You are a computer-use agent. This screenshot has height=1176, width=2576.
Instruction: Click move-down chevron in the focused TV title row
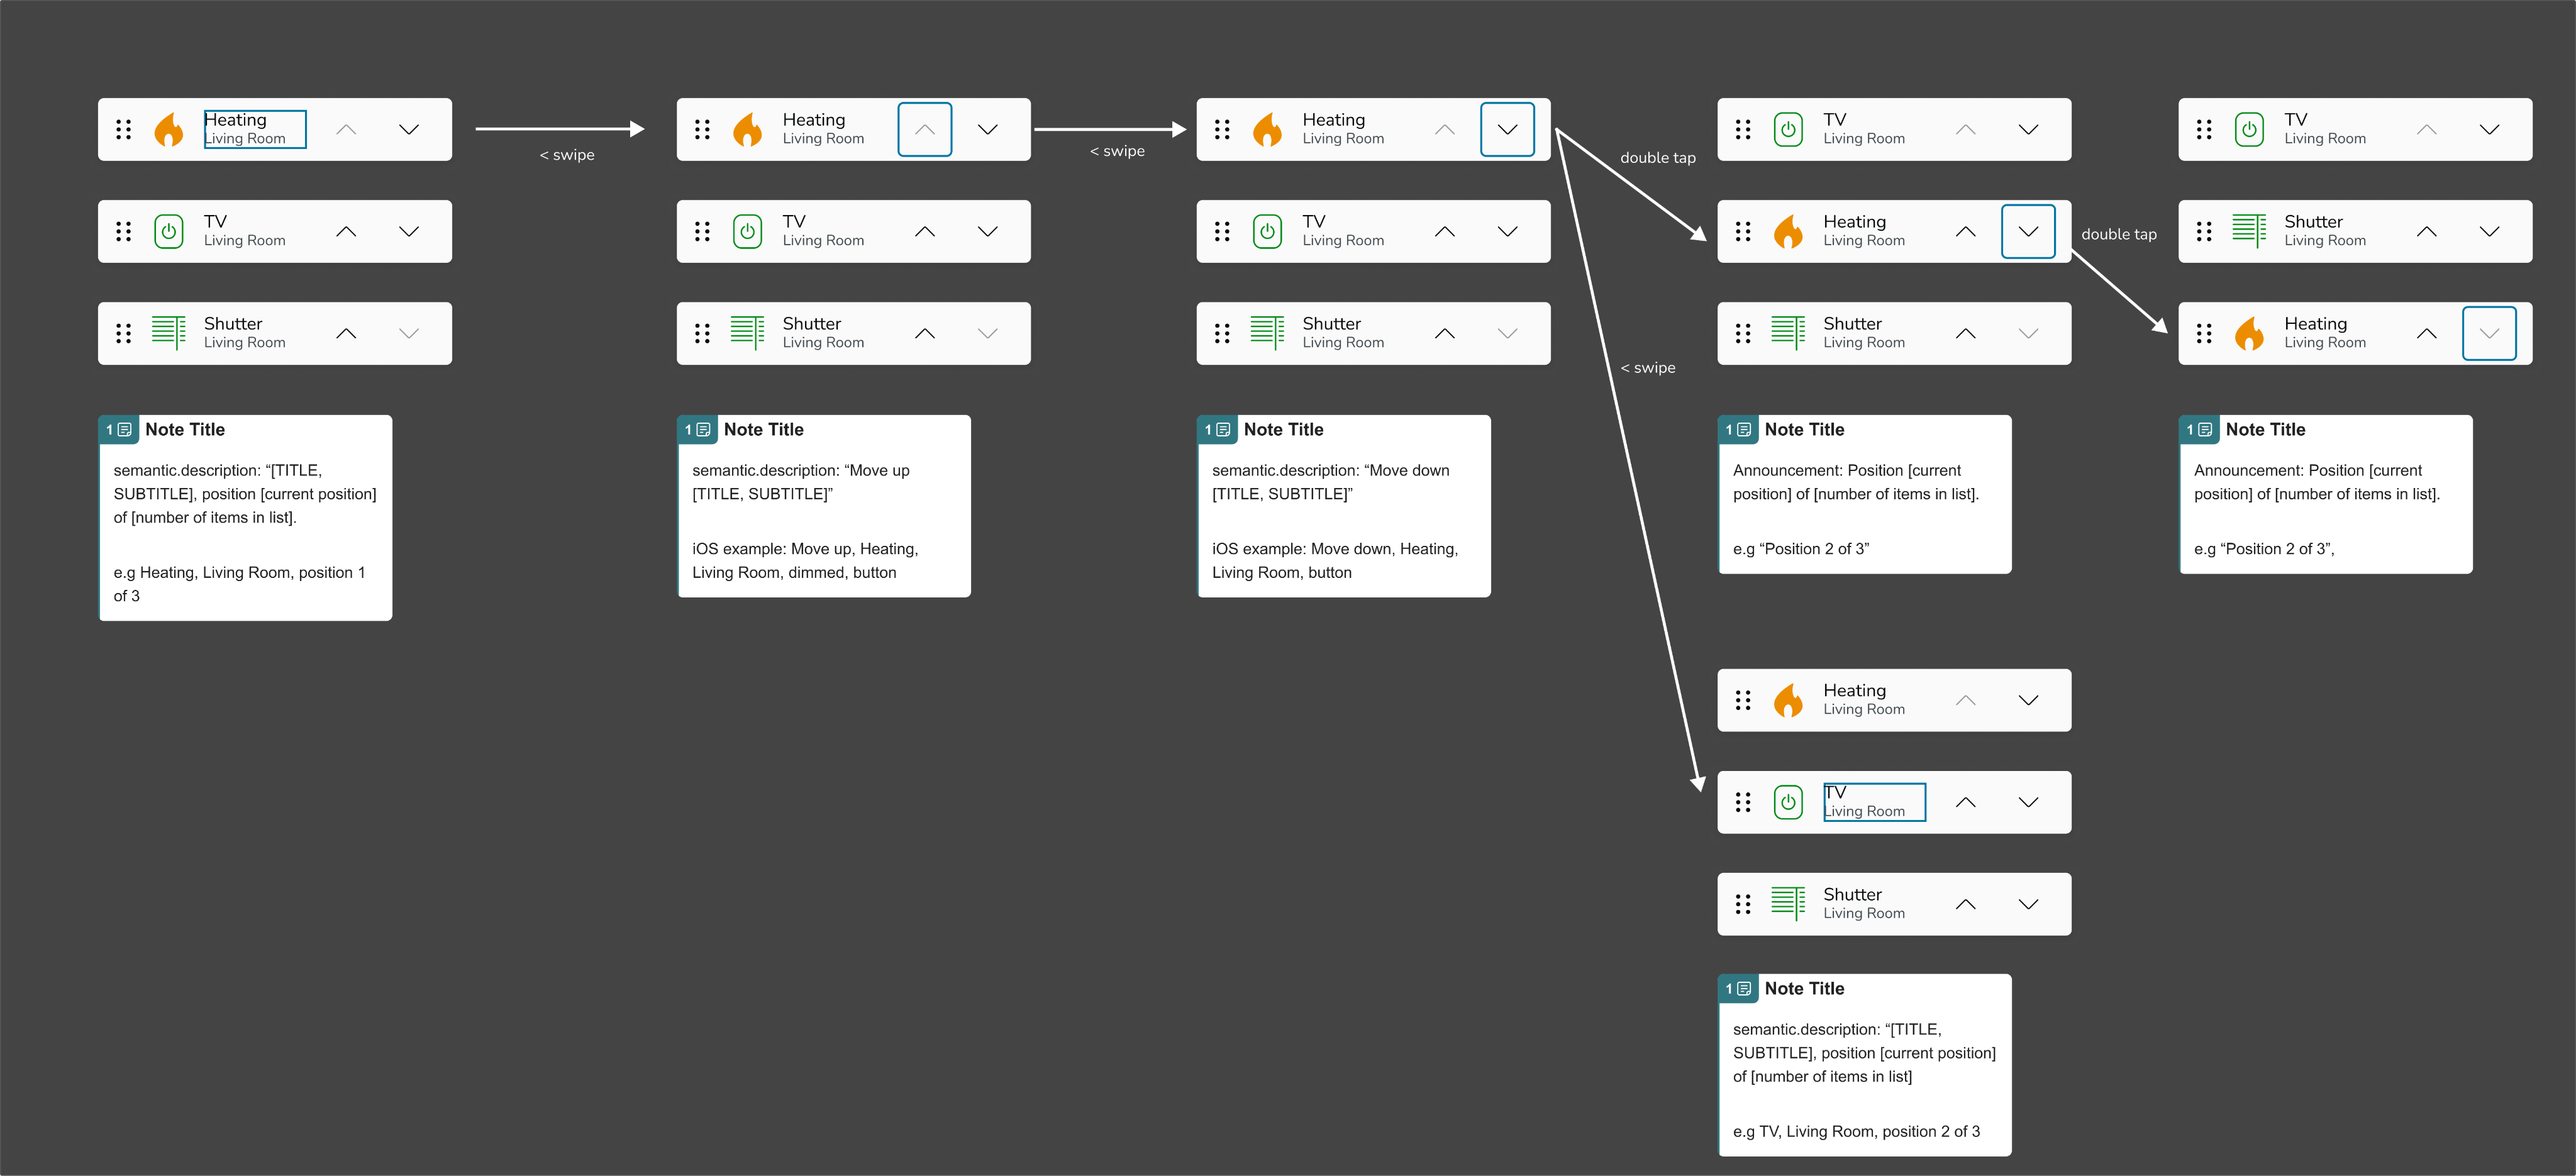[x=2028, y=802]
